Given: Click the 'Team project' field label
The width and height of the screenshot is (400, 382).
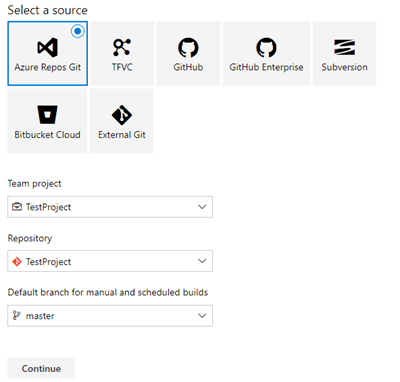Looking at the screenshot, I should pos(34,184).
